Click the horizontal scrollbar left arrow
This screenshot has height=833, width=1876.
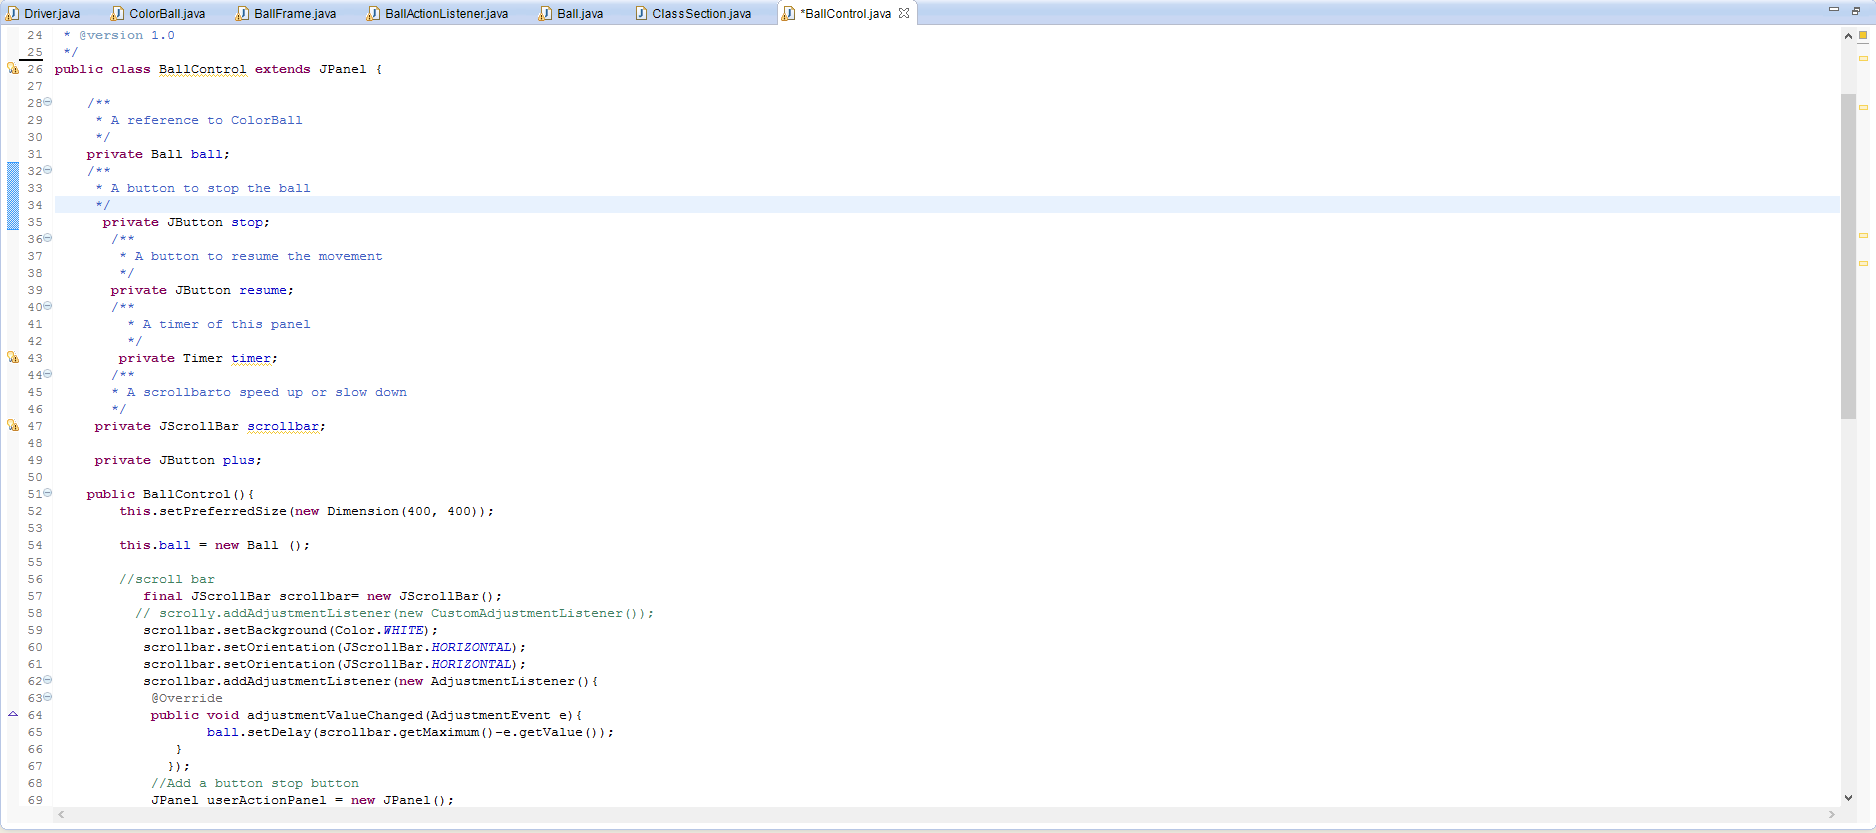click(62, 815)
